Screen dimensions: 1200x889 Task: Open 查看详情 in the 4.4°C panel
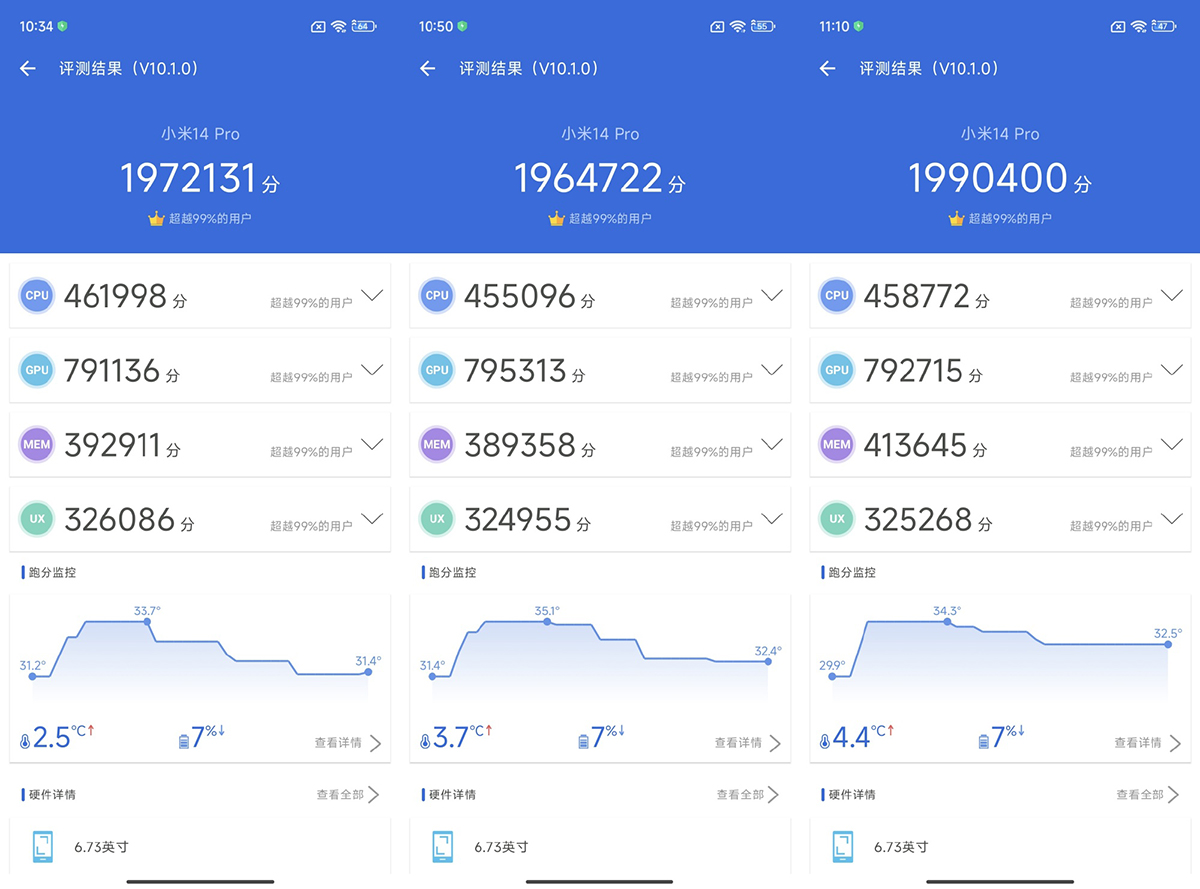click(1148, 743)
